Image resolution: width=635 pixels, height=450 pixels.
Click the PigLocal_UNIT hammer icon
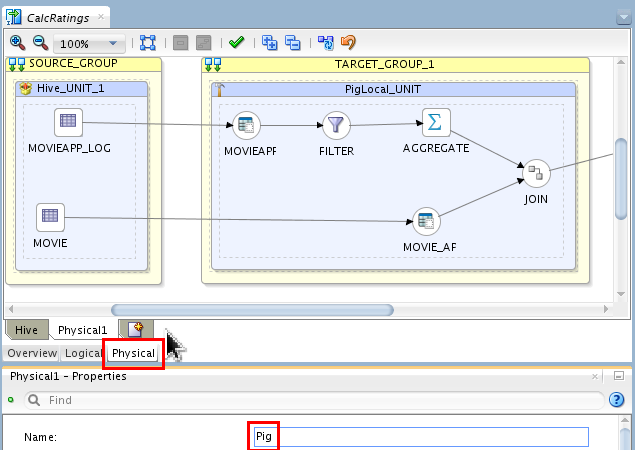(219, 90)
